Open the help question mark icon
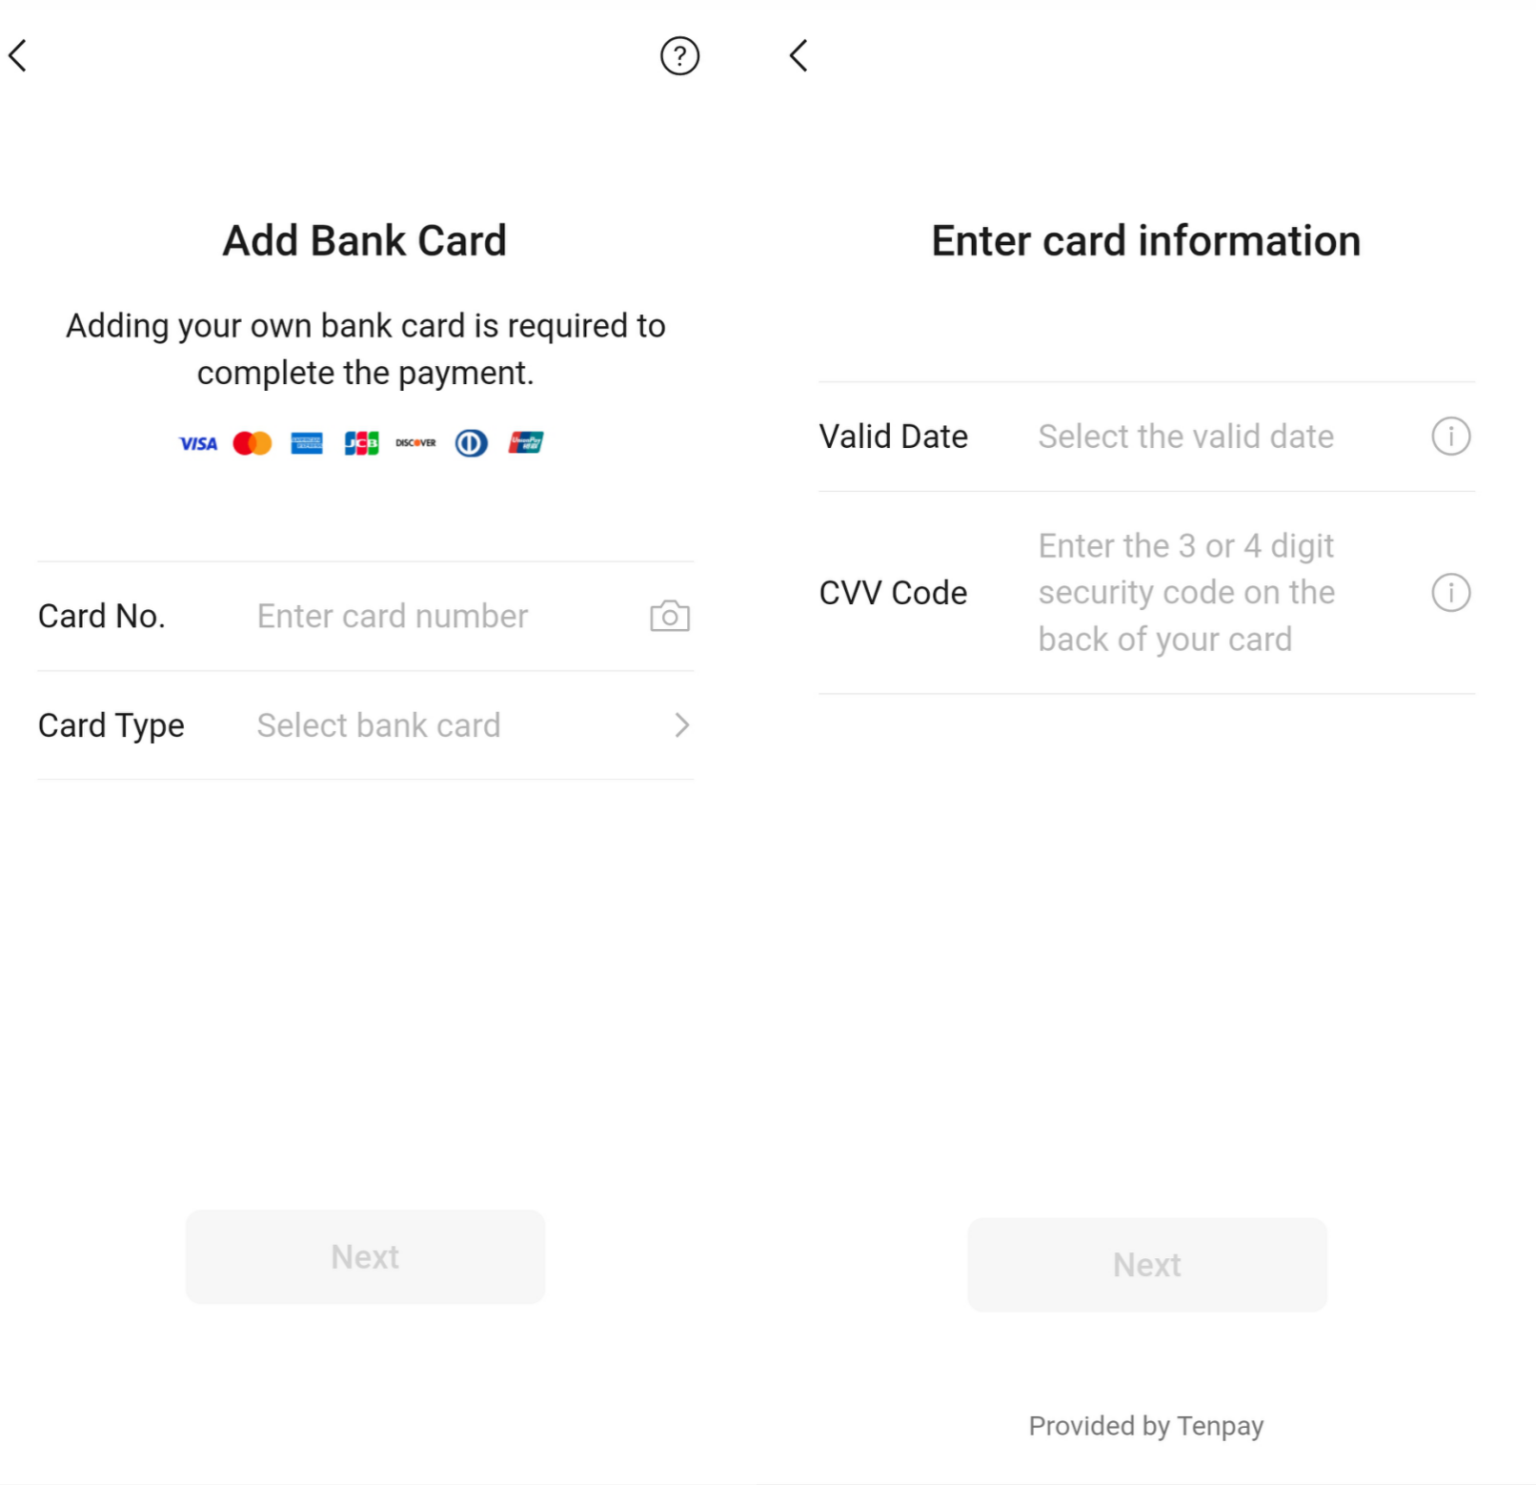1536x1485 pixels. coord(680,56)
